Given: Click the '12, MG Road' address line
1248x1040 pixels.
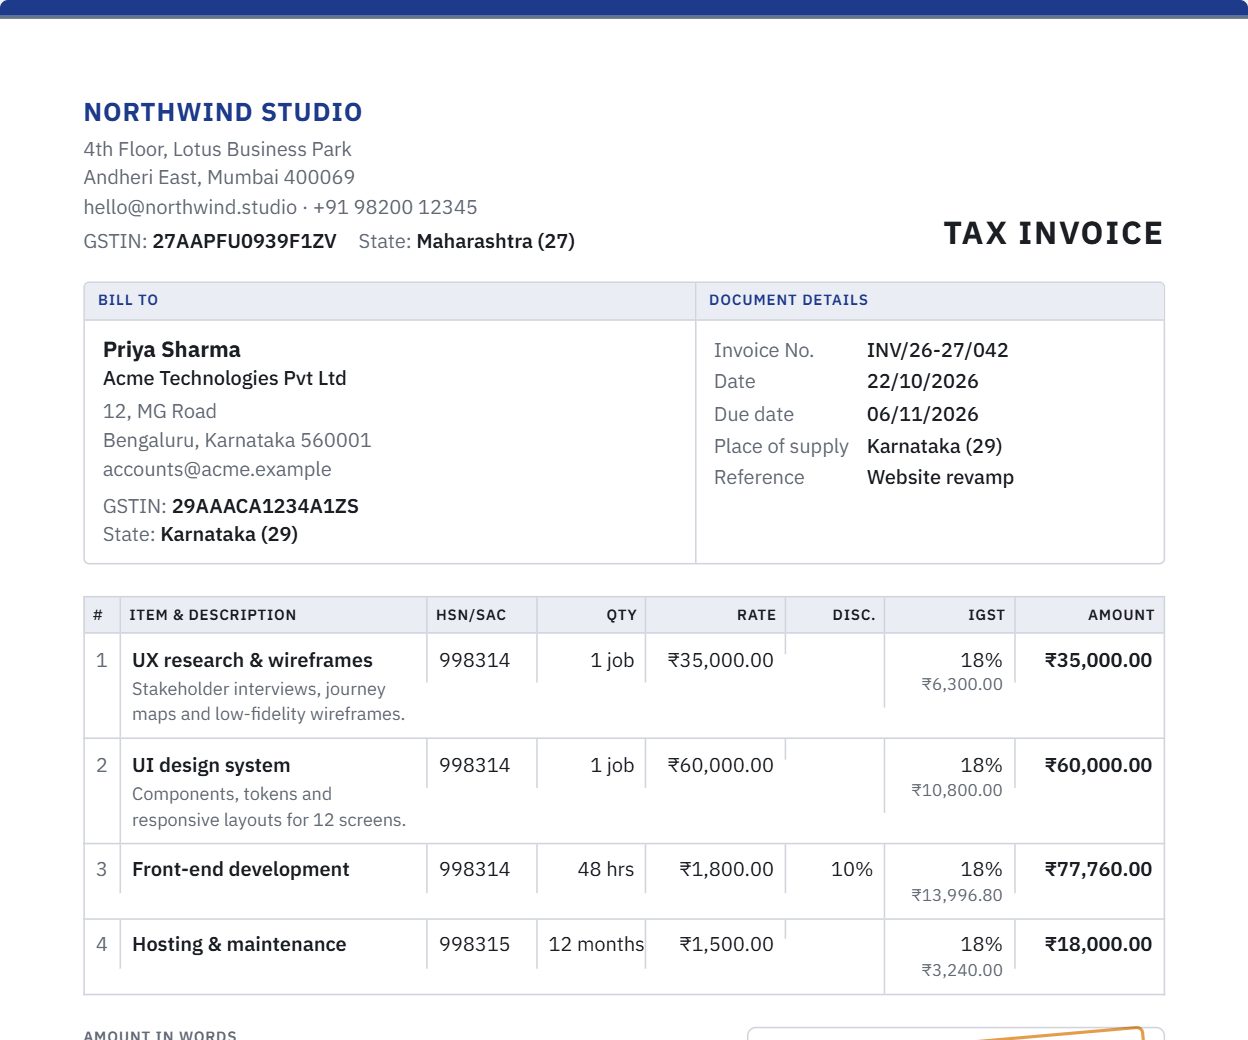Looking at the screenshot, I should [x=159, y=411].
